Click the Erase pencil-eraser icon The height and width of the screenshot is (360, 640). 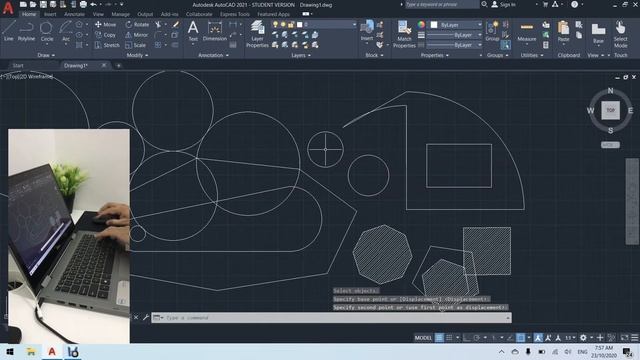[176, 24]
